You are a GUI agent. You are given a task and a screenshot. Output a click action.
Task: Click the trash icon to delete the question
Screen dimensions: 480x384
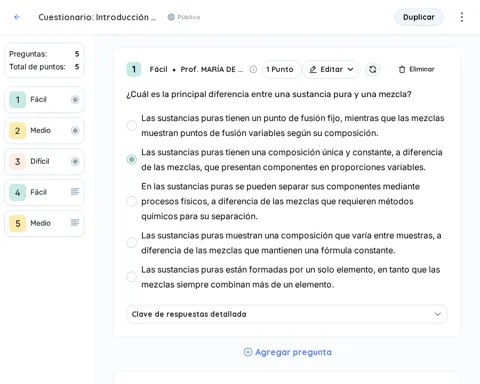pos(402,69)
